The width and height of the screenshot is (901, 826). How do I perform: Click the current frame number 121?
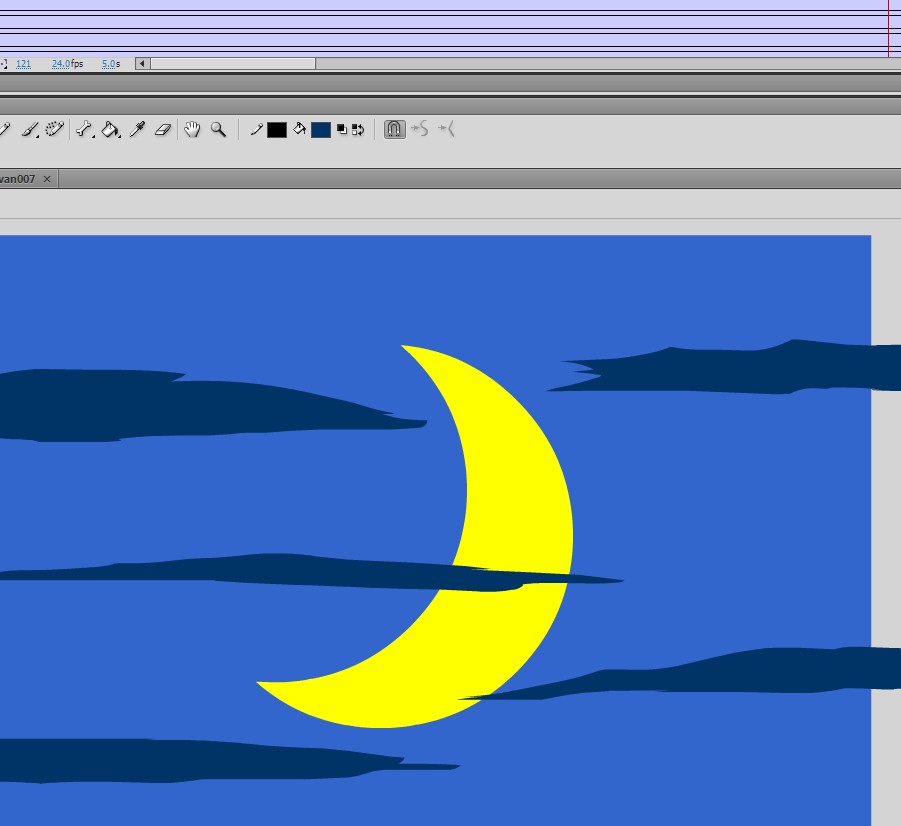point(23,64)
